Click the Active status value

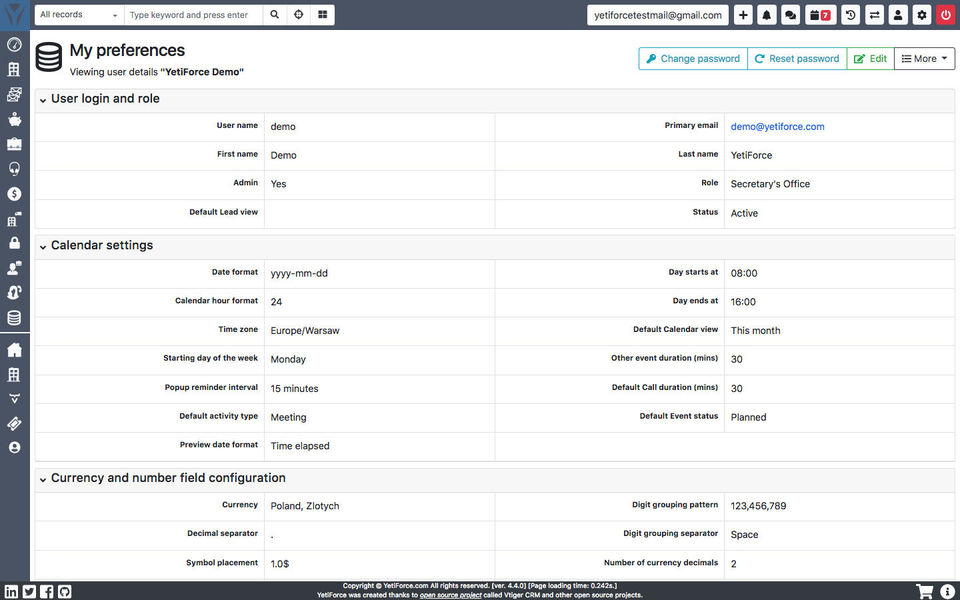[744, 213]
